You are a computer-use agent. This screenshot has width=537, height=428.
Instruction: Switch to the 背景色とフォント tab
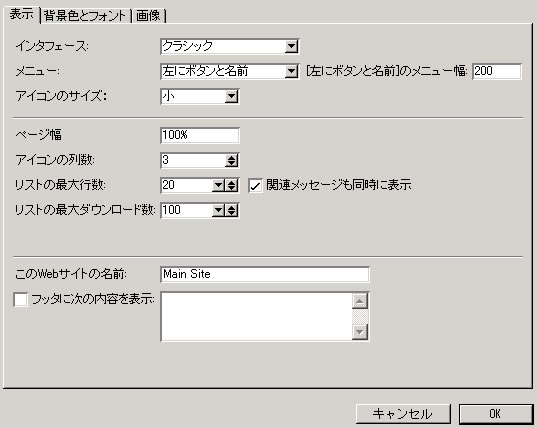tap(85, 16)
